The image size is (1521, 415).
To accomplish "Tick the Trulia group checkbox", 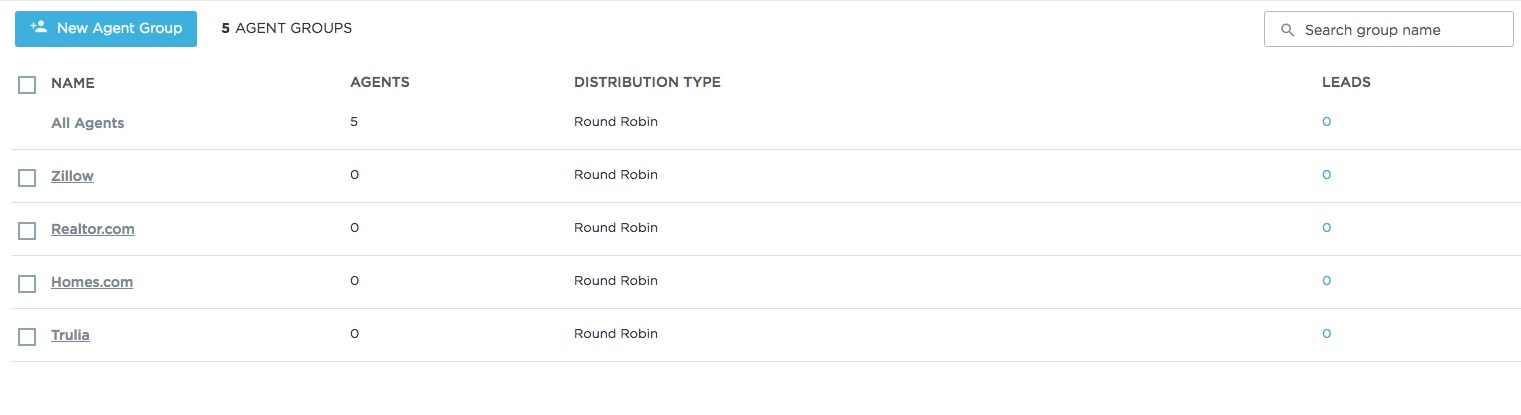I will (x=27, y=337).
